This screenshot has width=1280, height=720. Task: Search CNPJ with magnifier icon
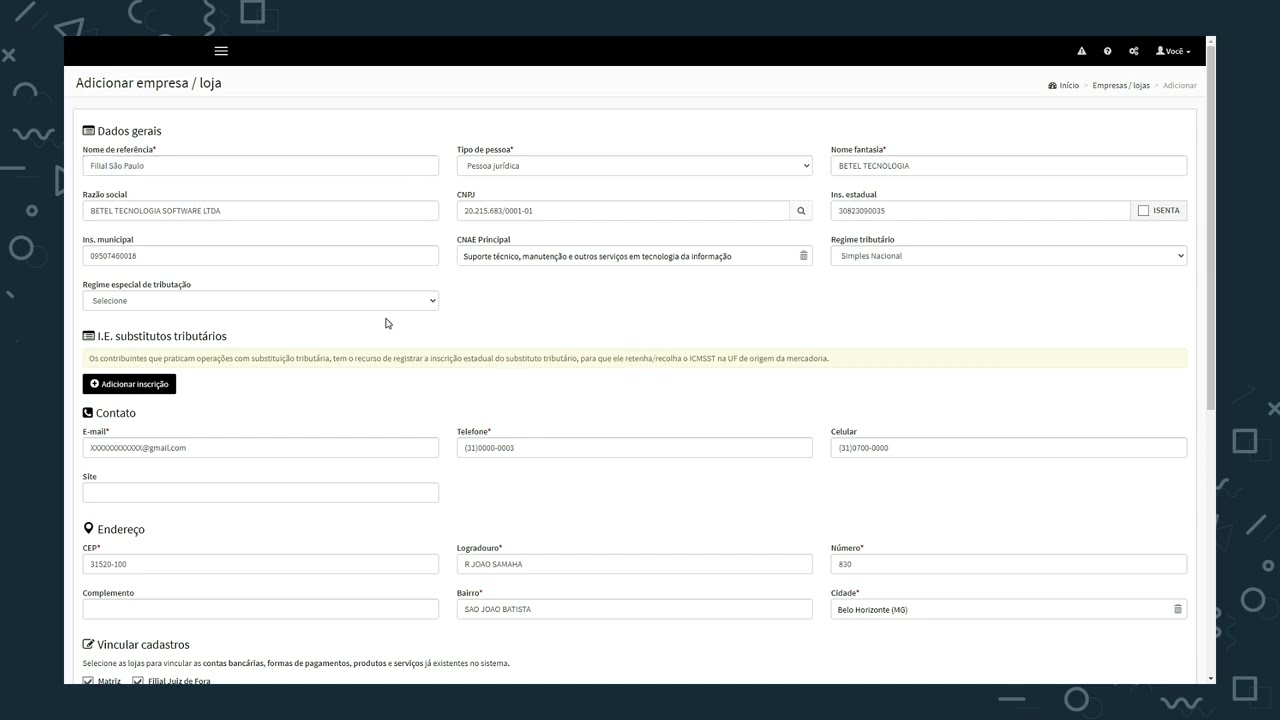801,211
